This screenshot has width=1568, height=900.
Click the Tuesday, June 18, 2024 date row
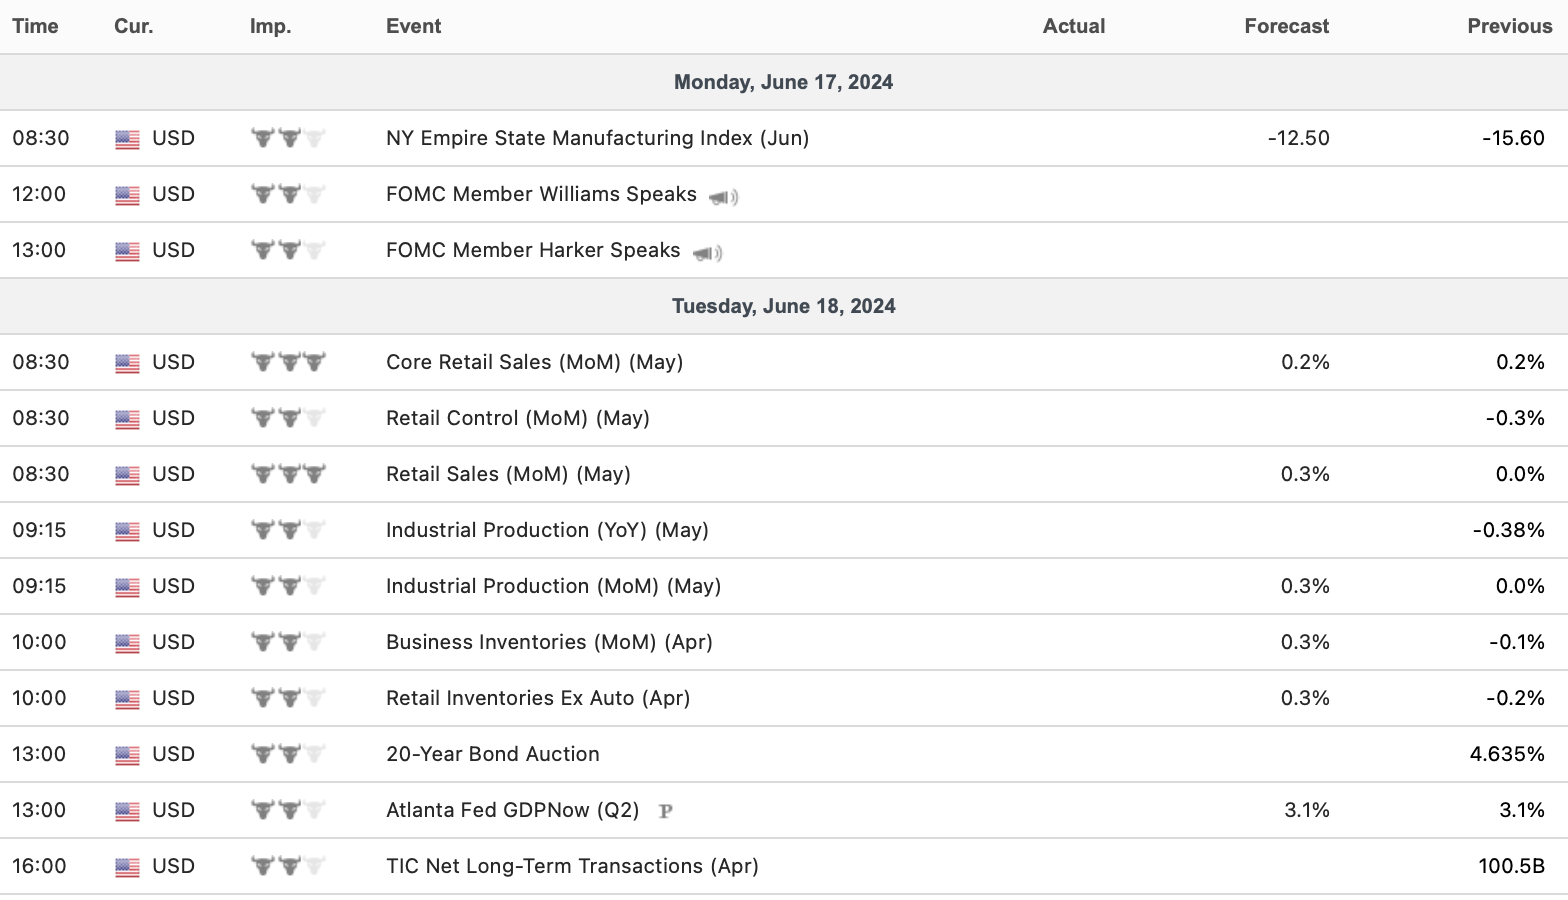[783, 306]
